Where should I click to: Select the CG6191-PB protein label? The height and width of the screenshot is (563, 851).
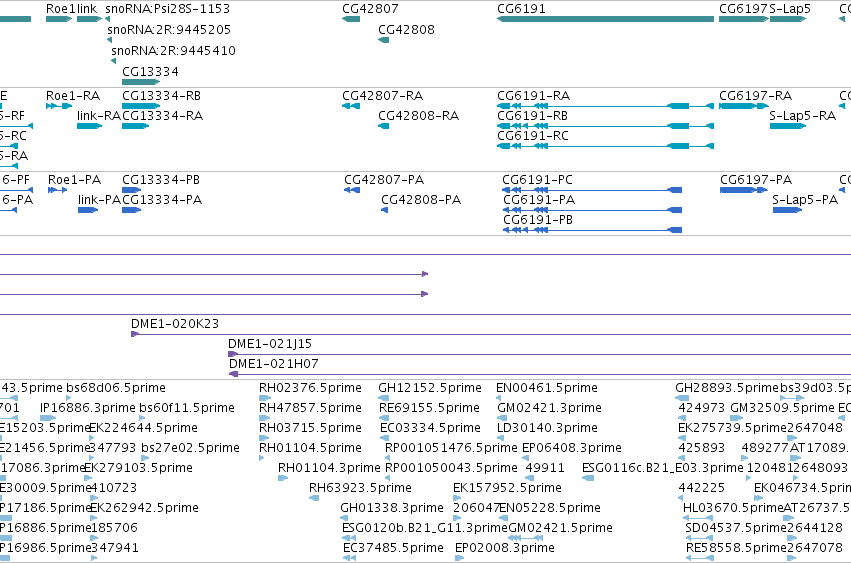tap(538, 220)
